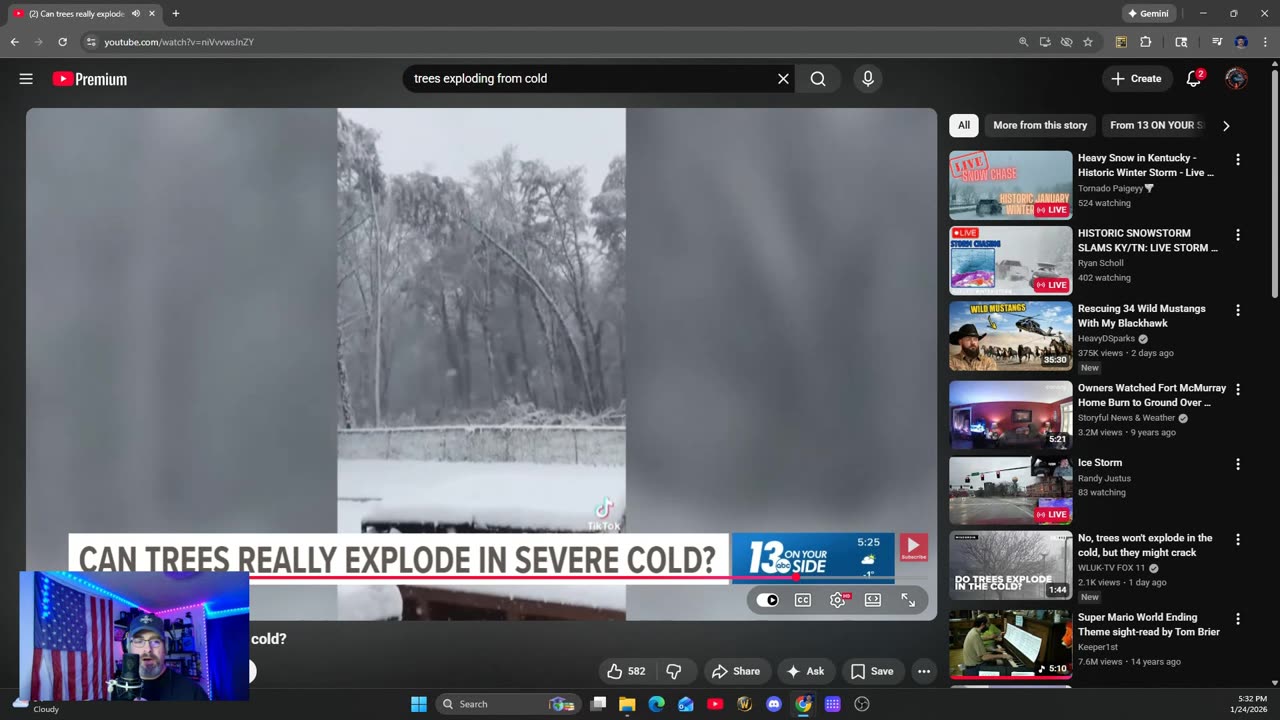Open options for Fort McMurray video
The width and height of the screenshot is (1280, 720).
(1238, 390)
